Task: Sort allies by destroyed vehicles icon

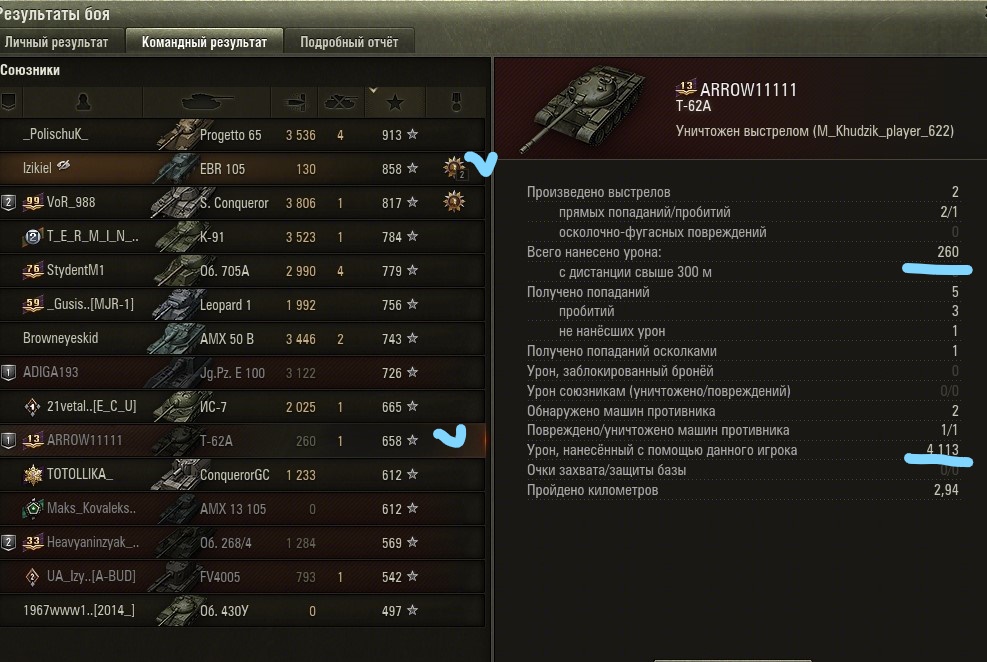Action: coord(341,101)
